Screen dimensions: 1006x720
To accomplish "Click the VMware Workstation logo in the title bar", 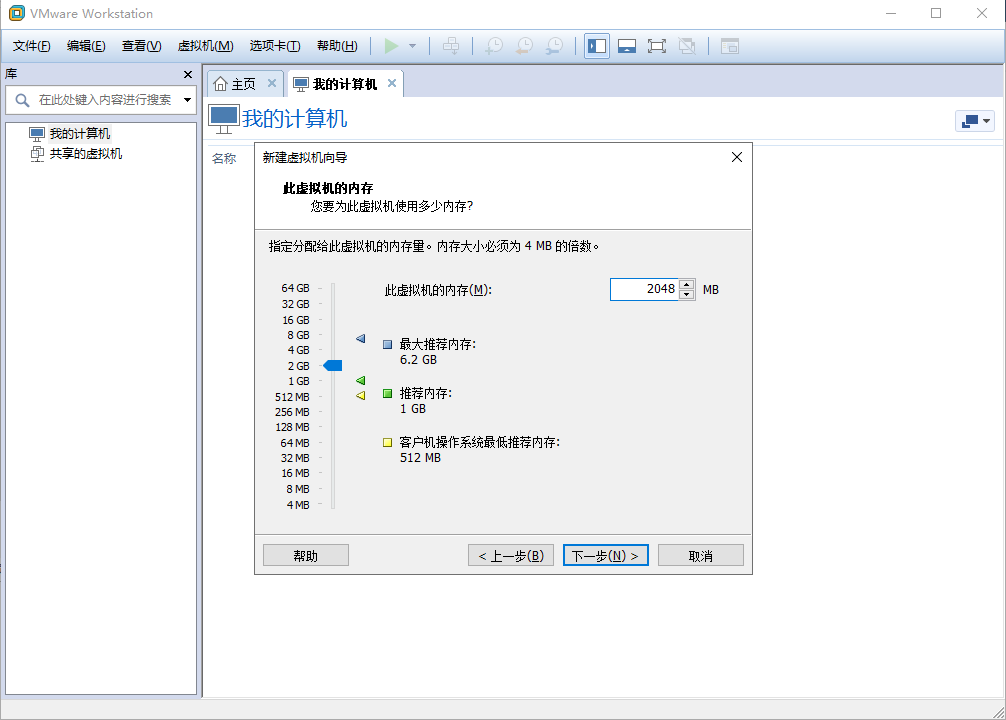I will (17, 13).
